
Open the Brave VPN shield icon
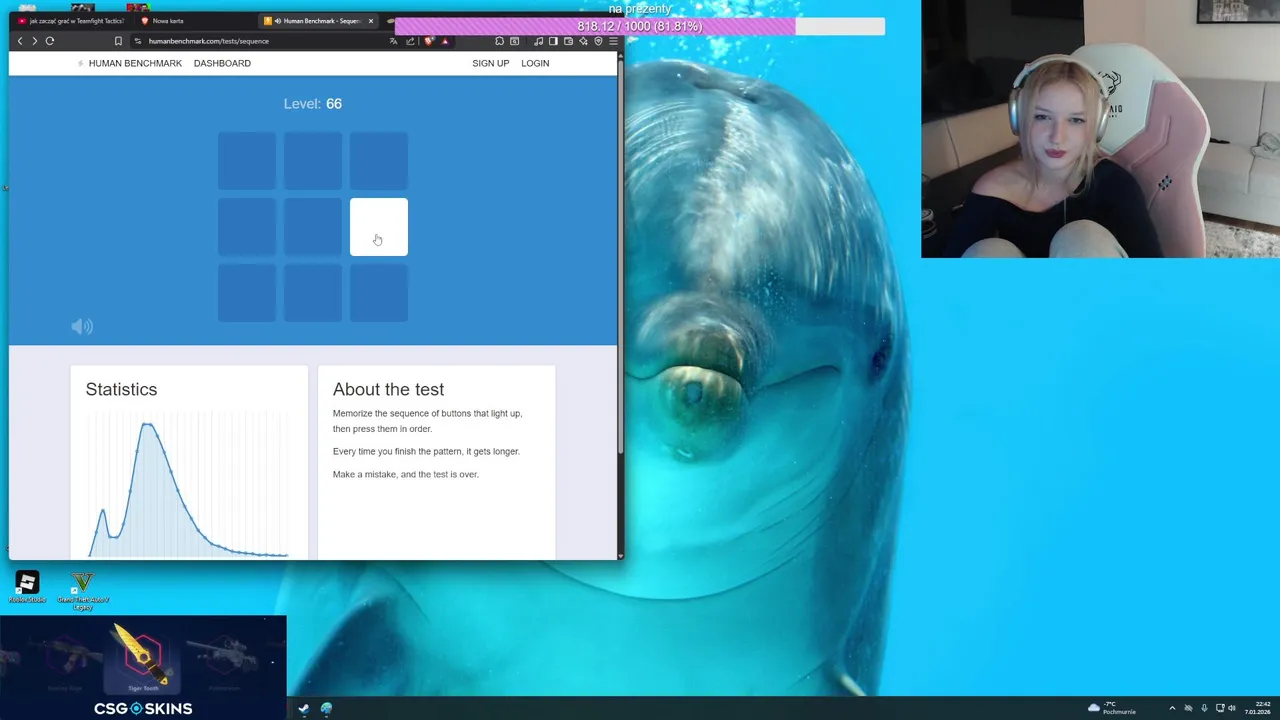(x=598, y=41)
